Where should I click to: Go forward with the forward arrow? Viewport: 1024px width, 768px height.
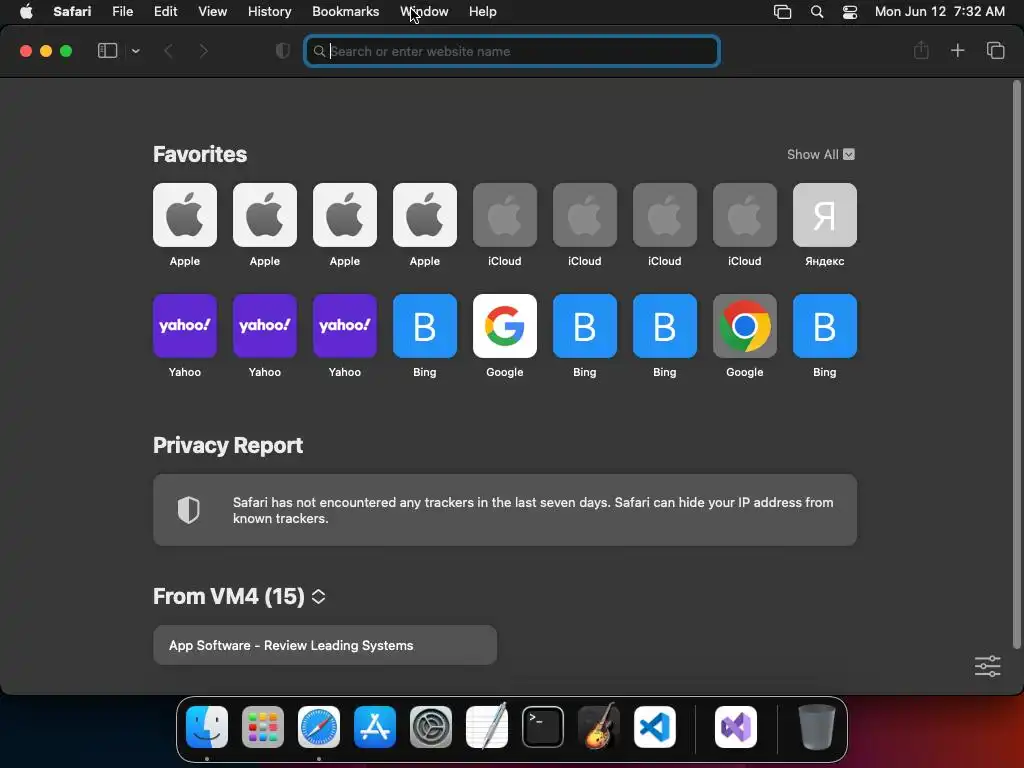203,51
